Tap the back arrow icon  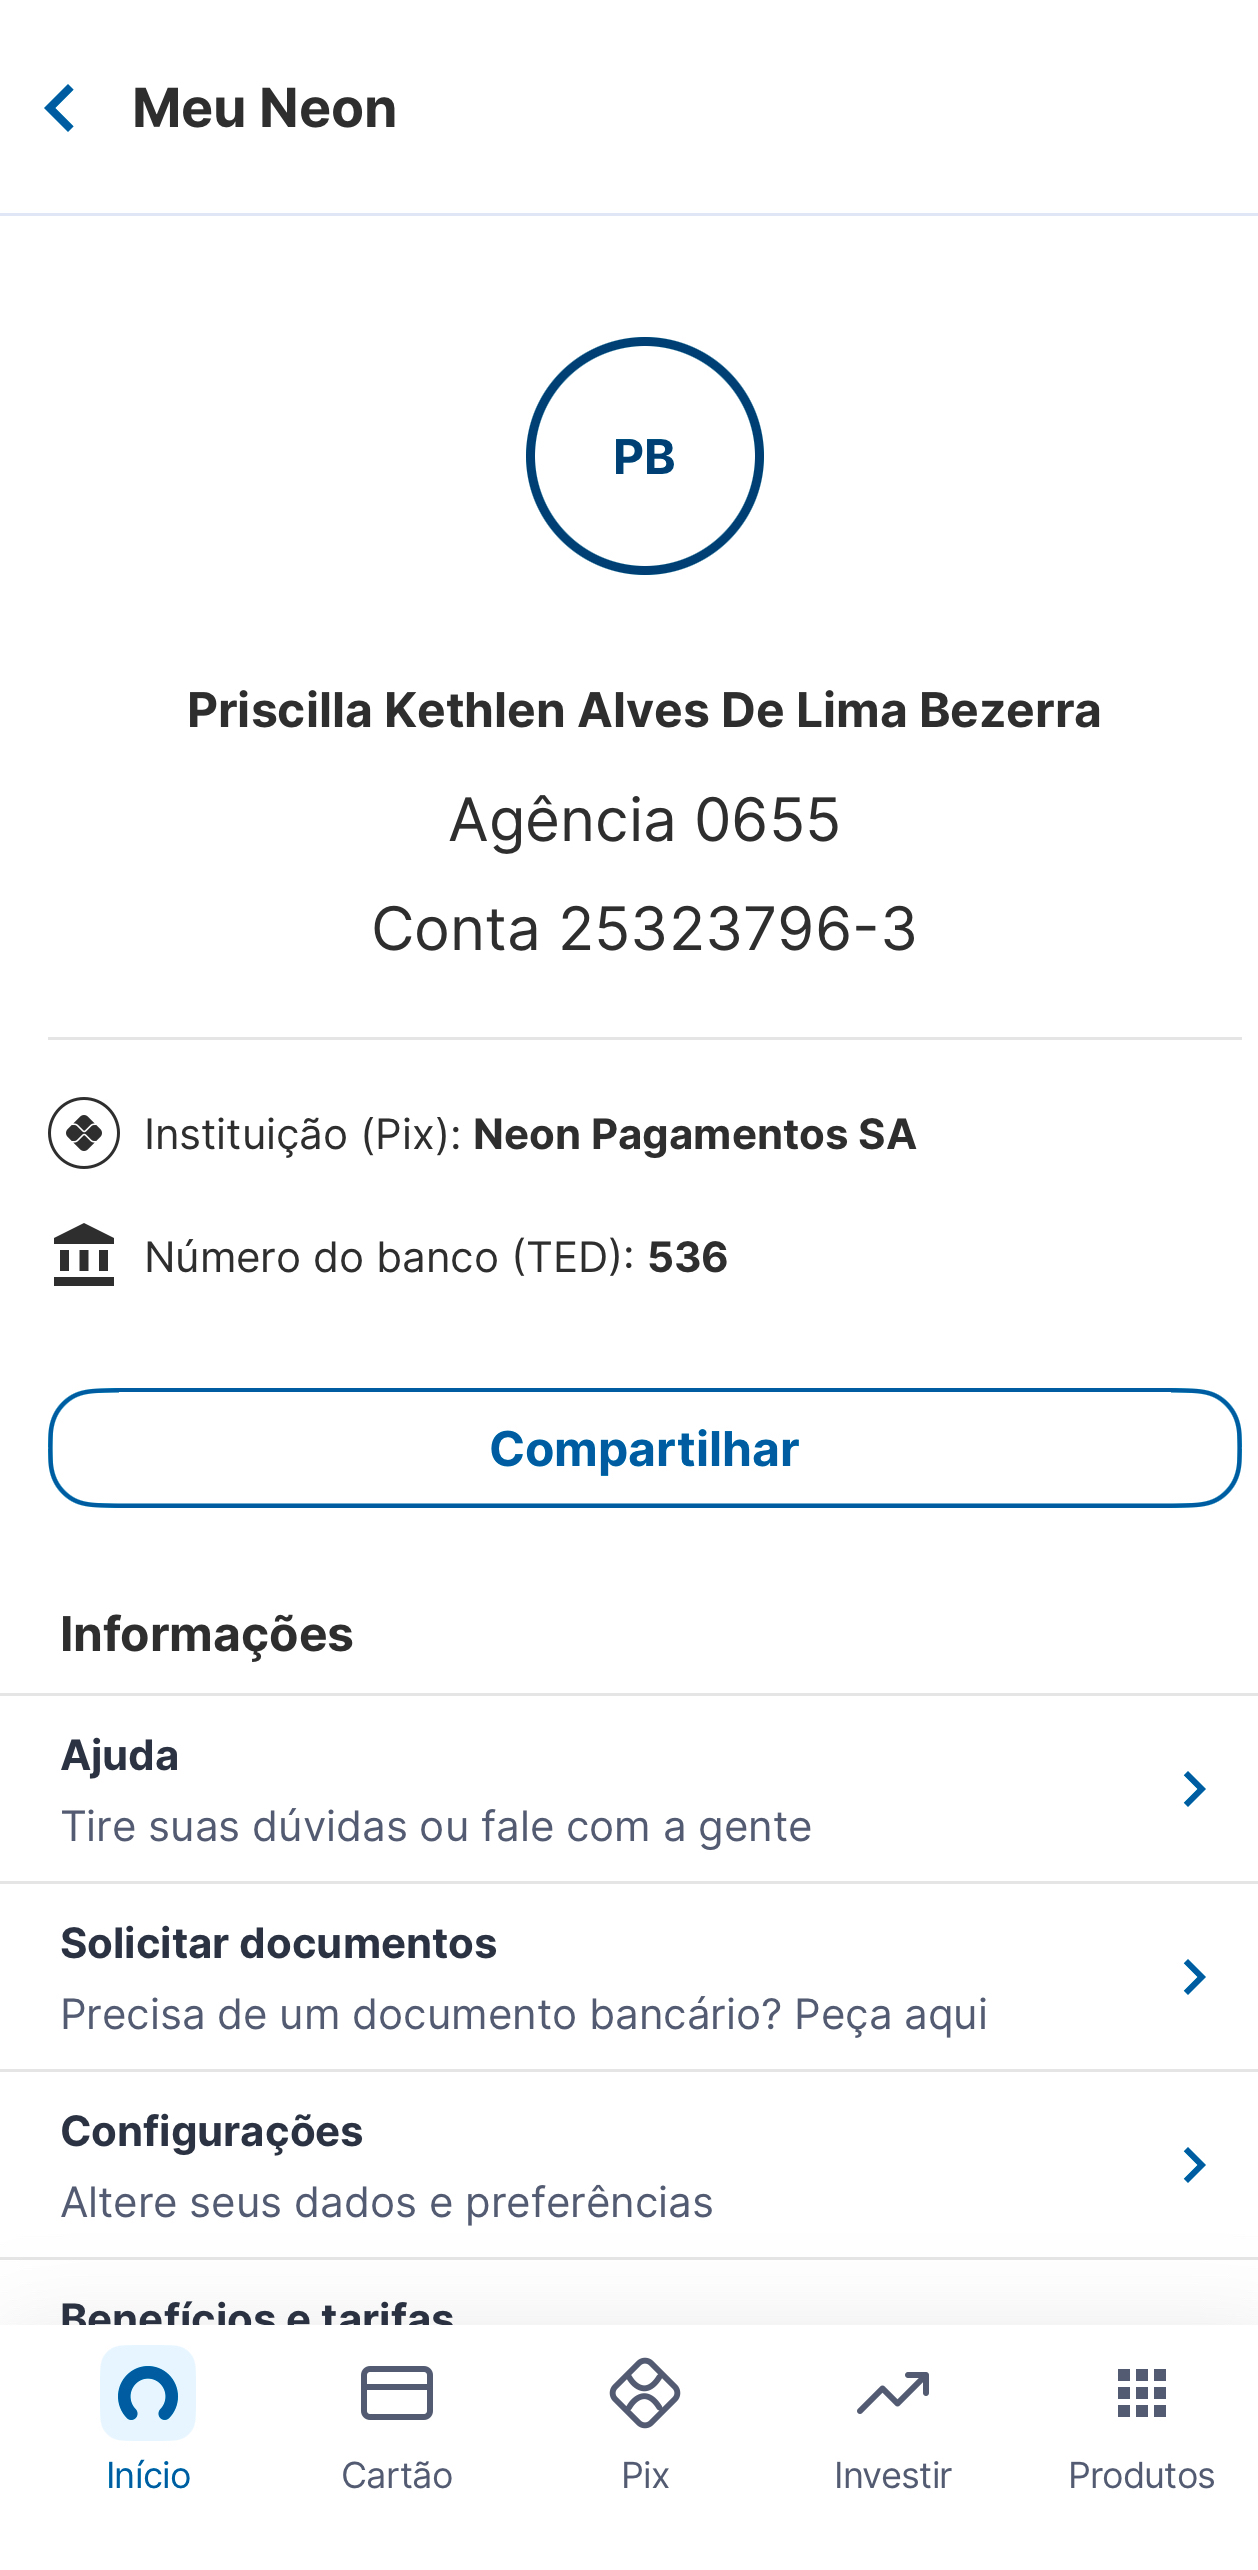(x=61, y=108)
